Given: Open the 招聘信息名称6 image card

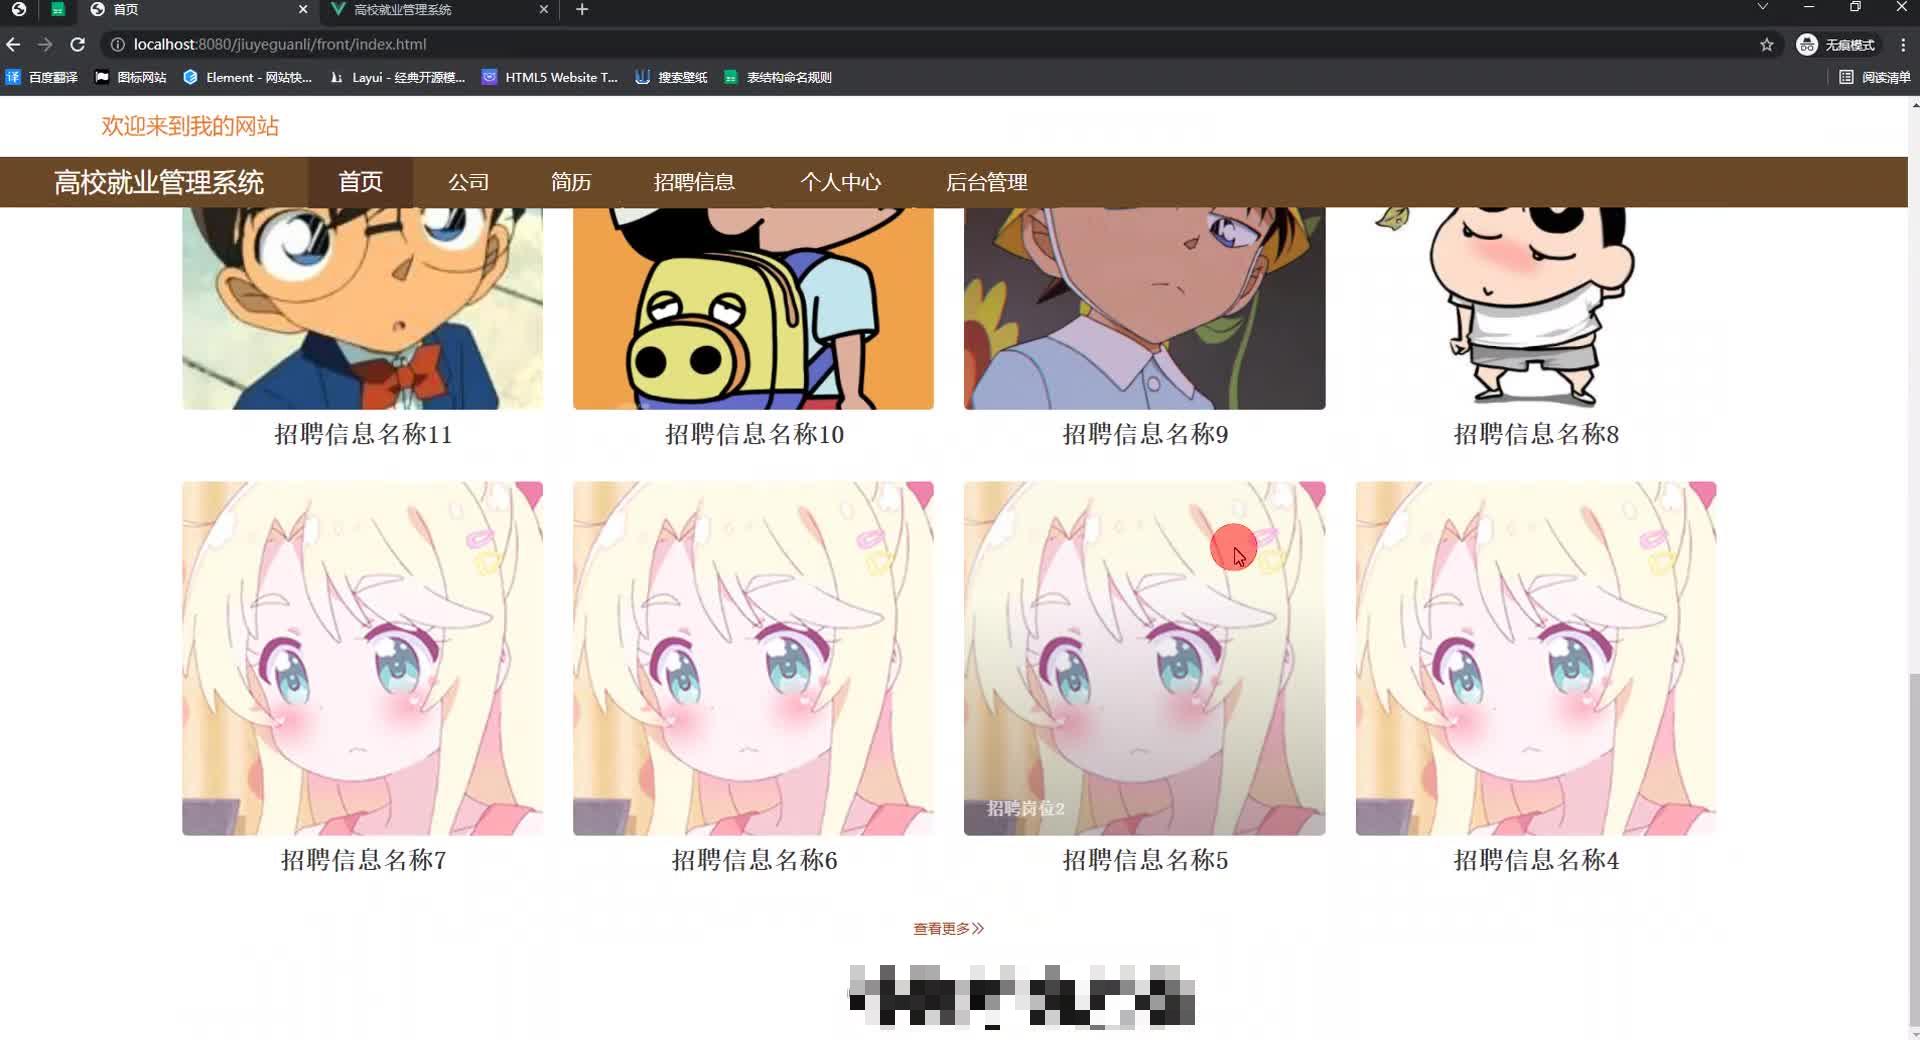Looking at the screenshot, I should (753, 658).
